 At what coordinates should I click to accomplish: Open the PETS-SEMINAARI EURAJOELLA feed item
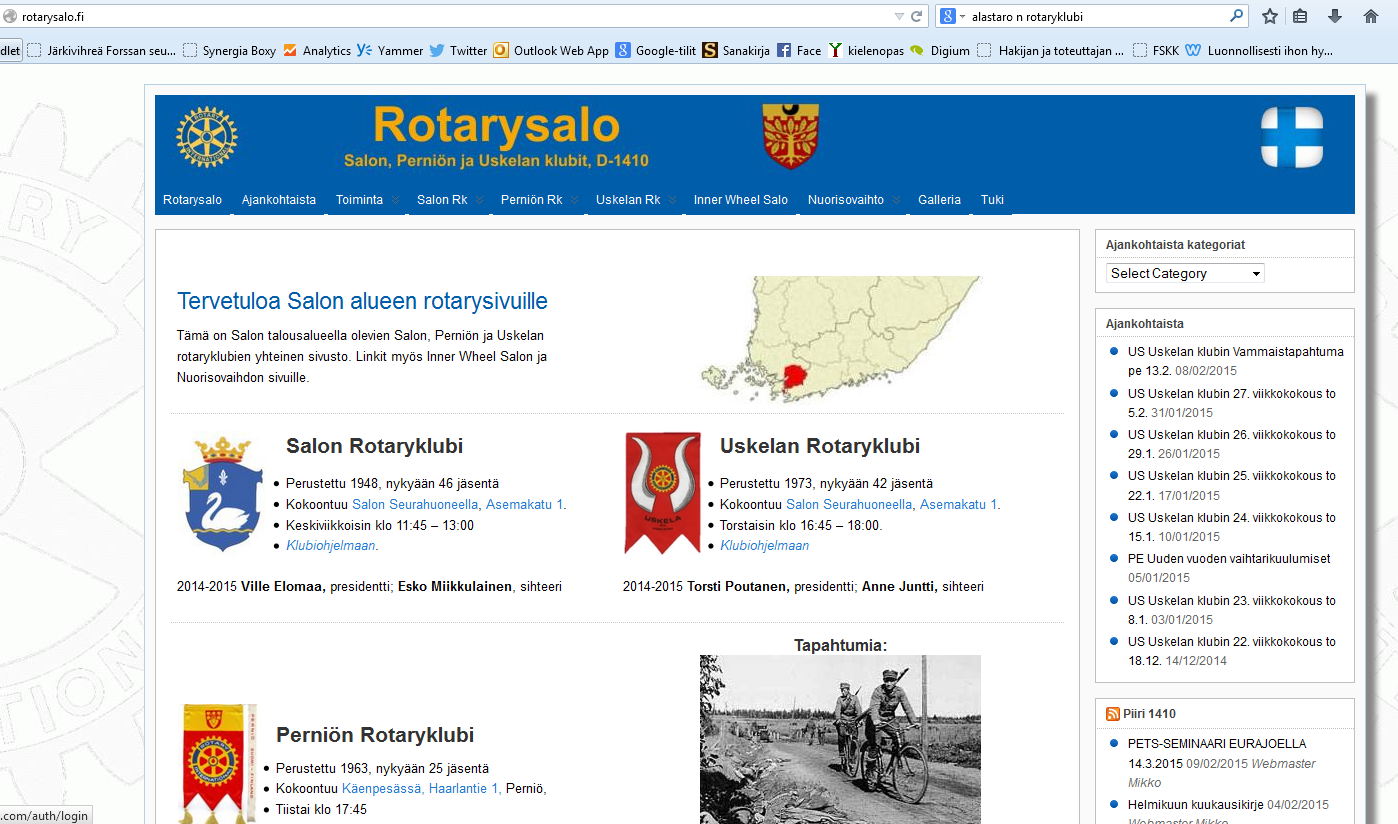tap(1217, 753)
